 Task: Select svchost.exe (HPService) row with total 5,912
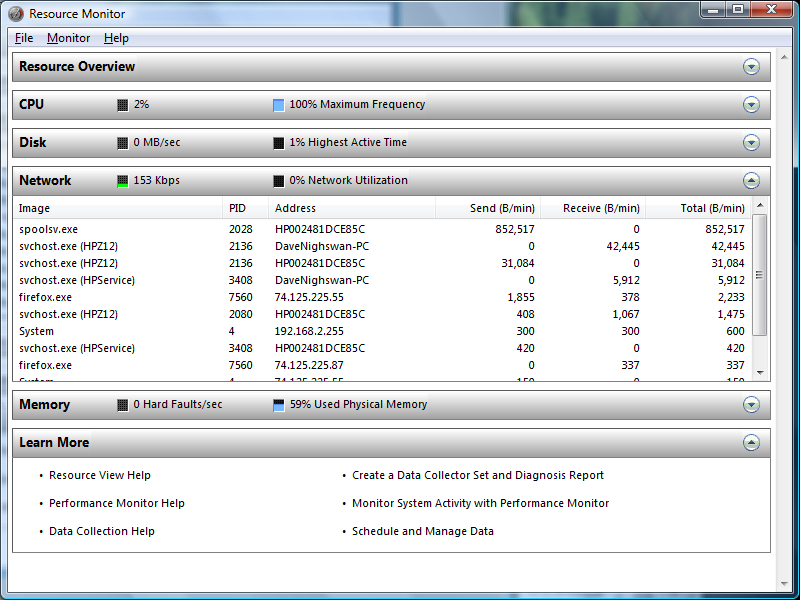[382, 280]
